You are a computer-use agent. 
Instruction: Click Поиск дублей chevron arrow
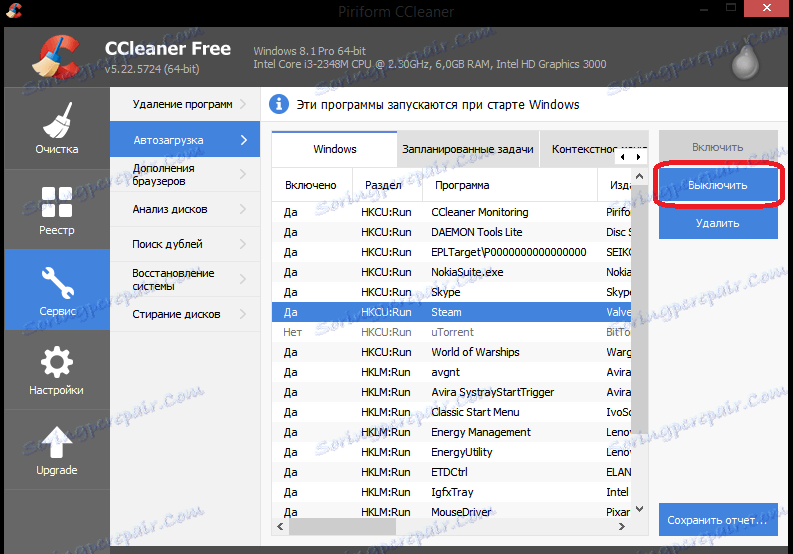[x=243, y=244]
